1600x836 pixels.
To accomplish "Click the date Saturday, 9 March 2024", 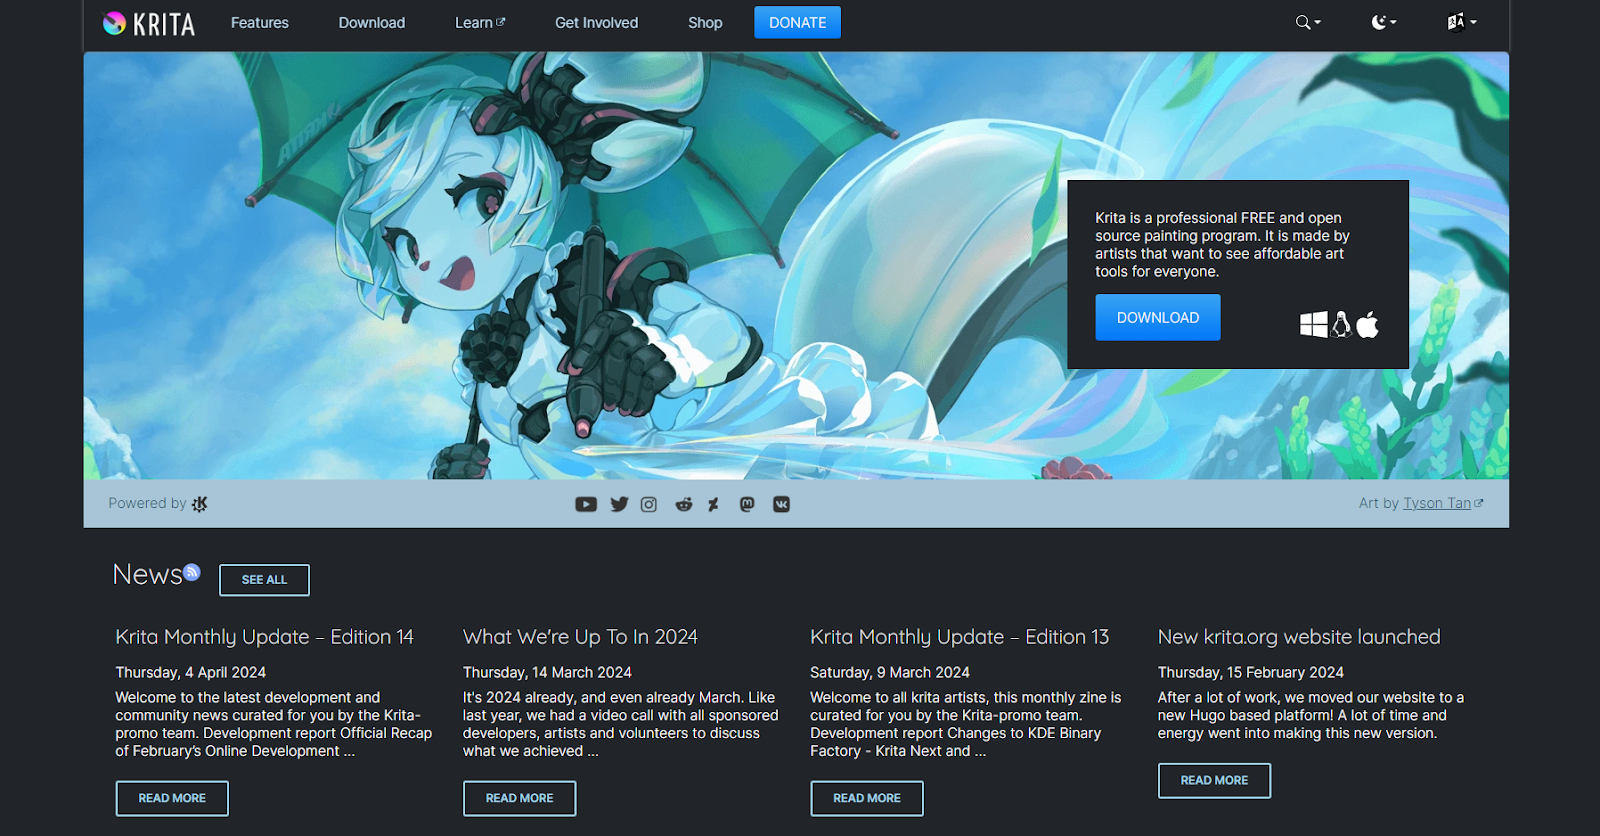I will pyautogui.click(x=890, y=672).
